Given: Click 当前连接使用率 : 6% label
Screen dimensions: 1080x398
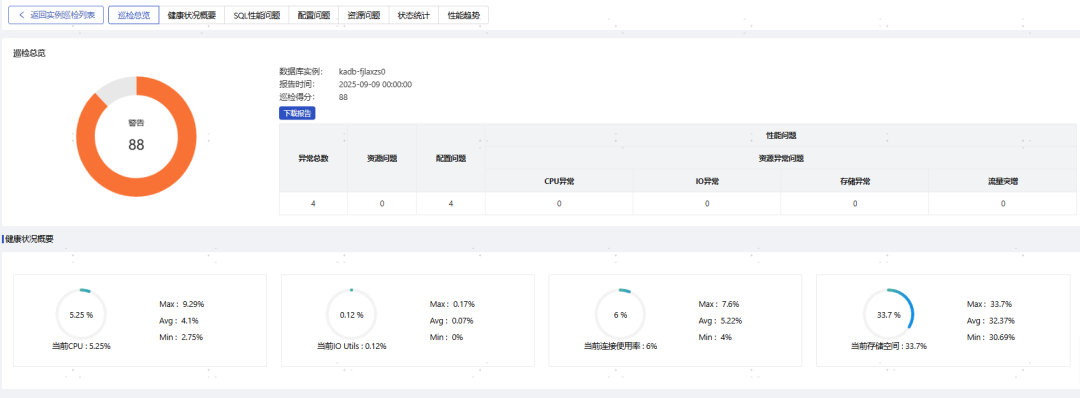Looking at the screenshot, I should pos(620,346).
